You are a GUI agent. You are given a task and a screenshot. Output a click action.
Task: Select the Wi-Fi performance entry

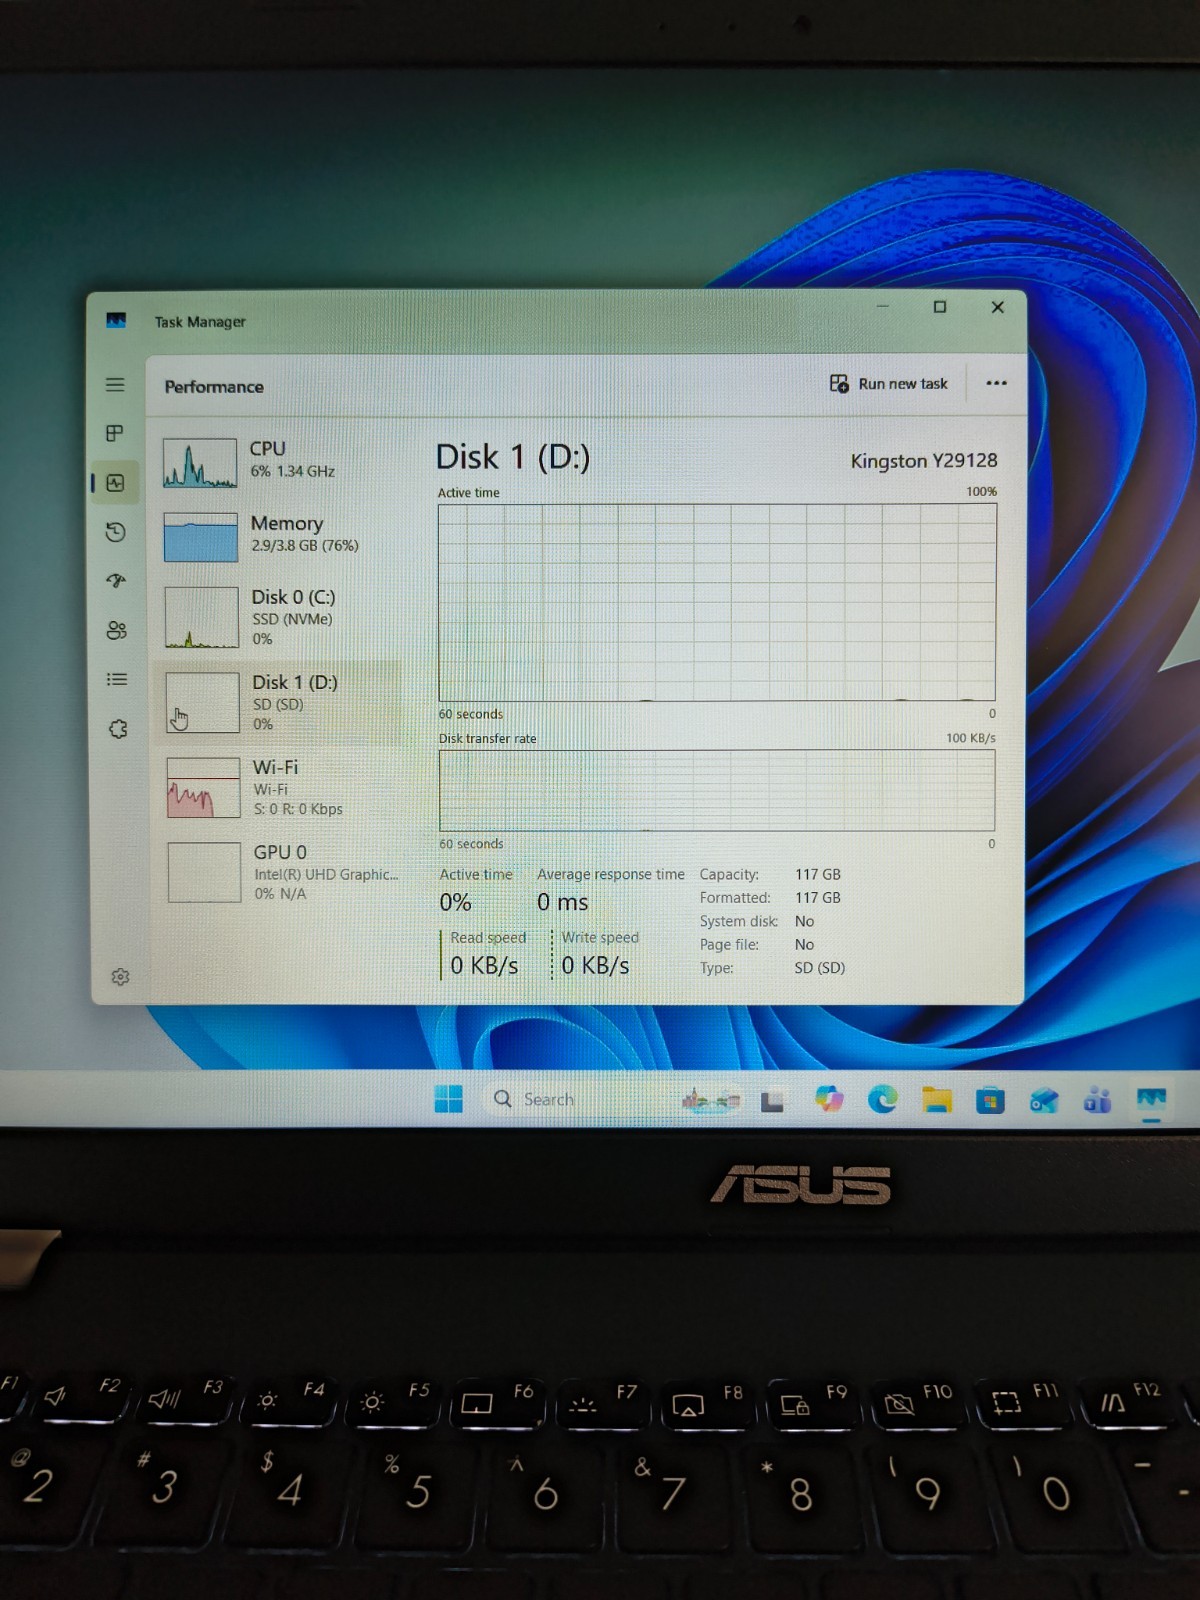(280, 787)
